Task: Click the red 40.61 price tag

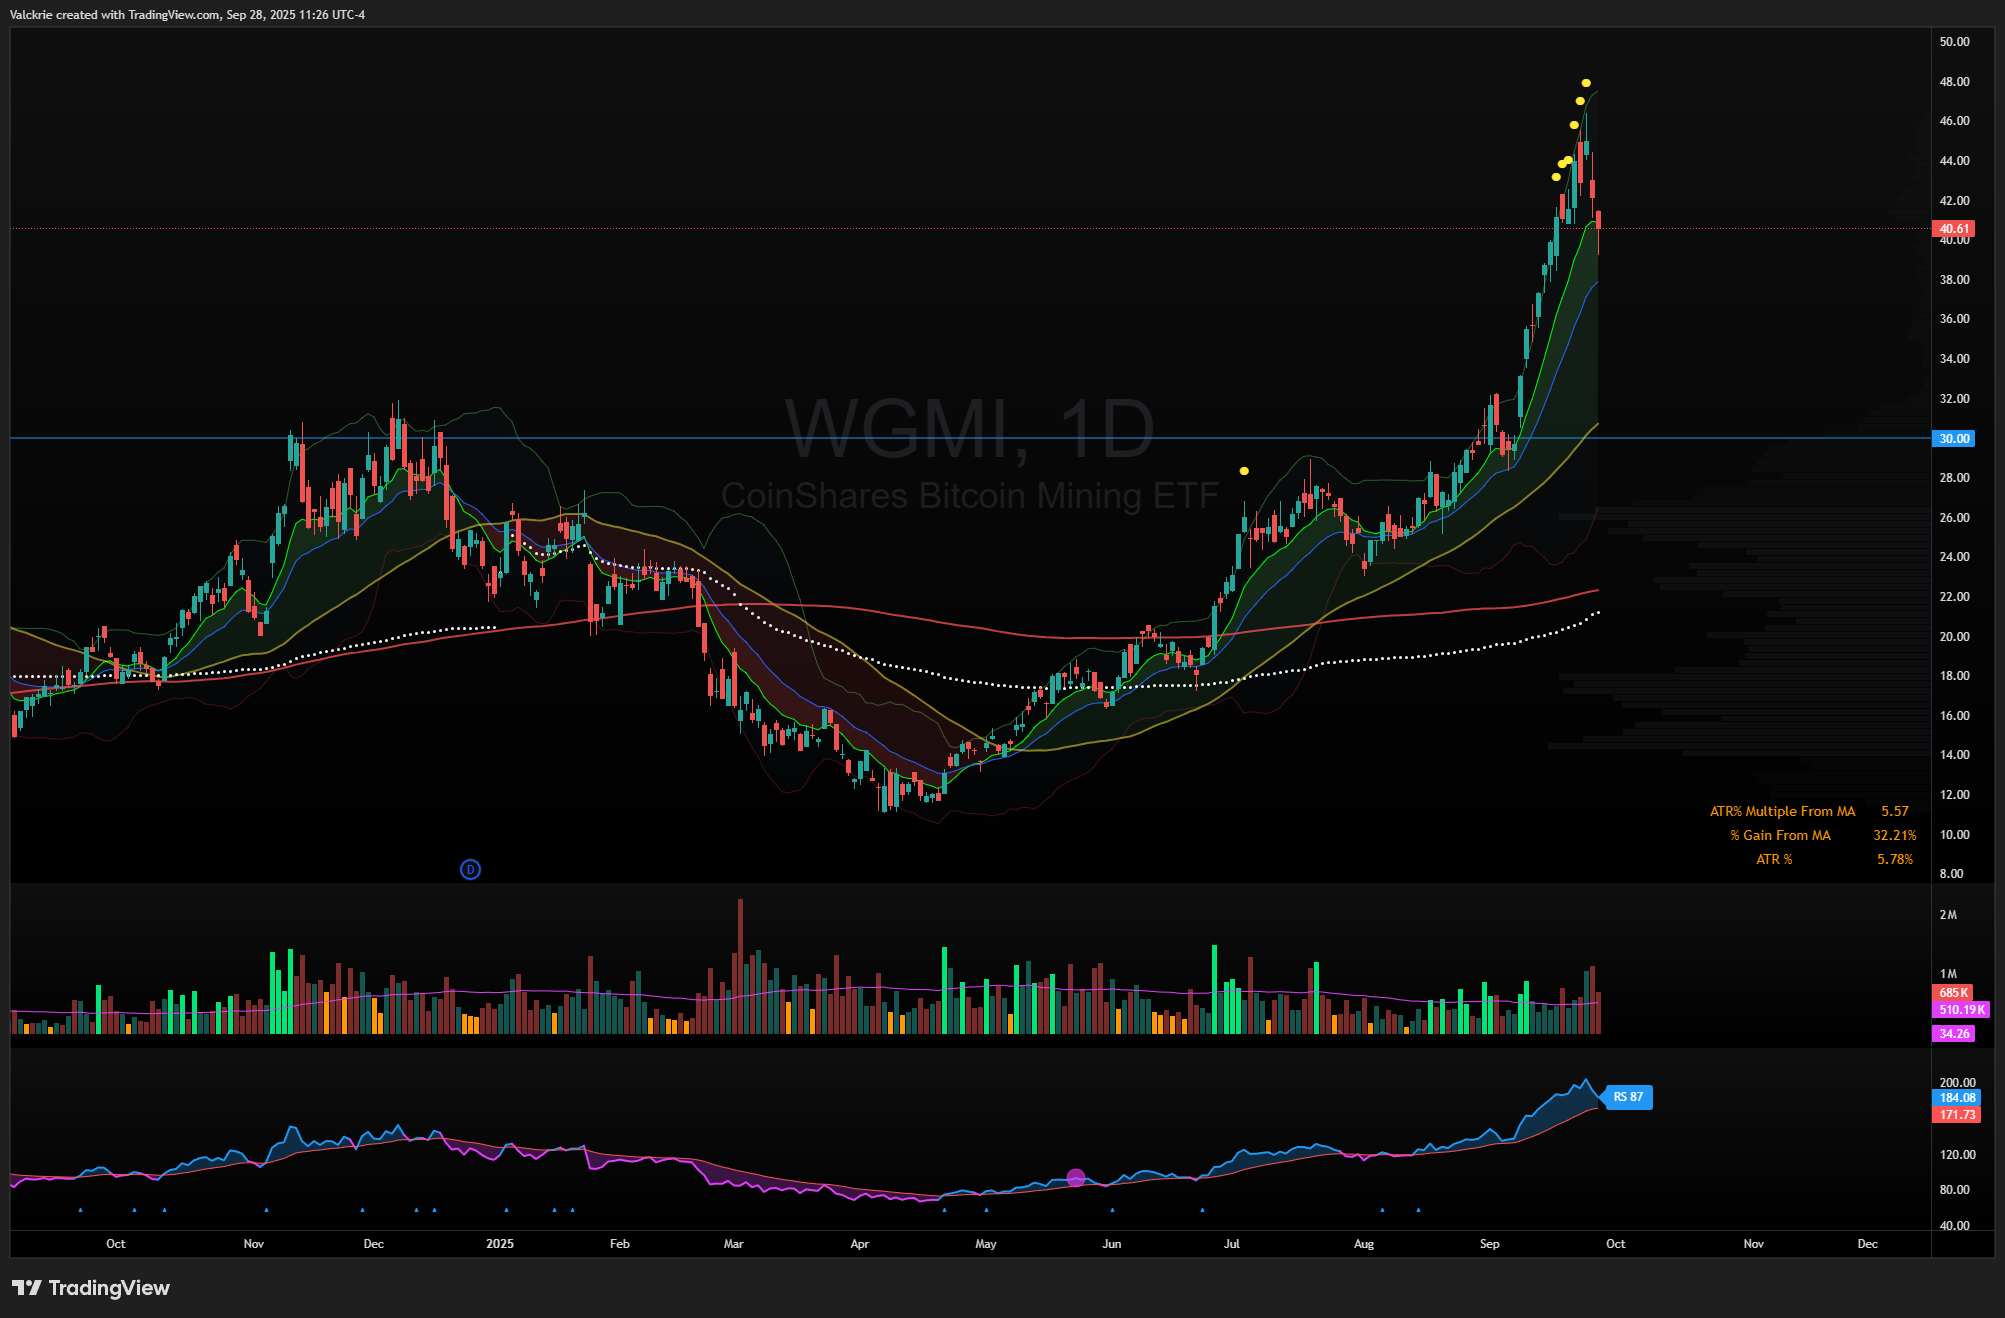Action: 1953,229
